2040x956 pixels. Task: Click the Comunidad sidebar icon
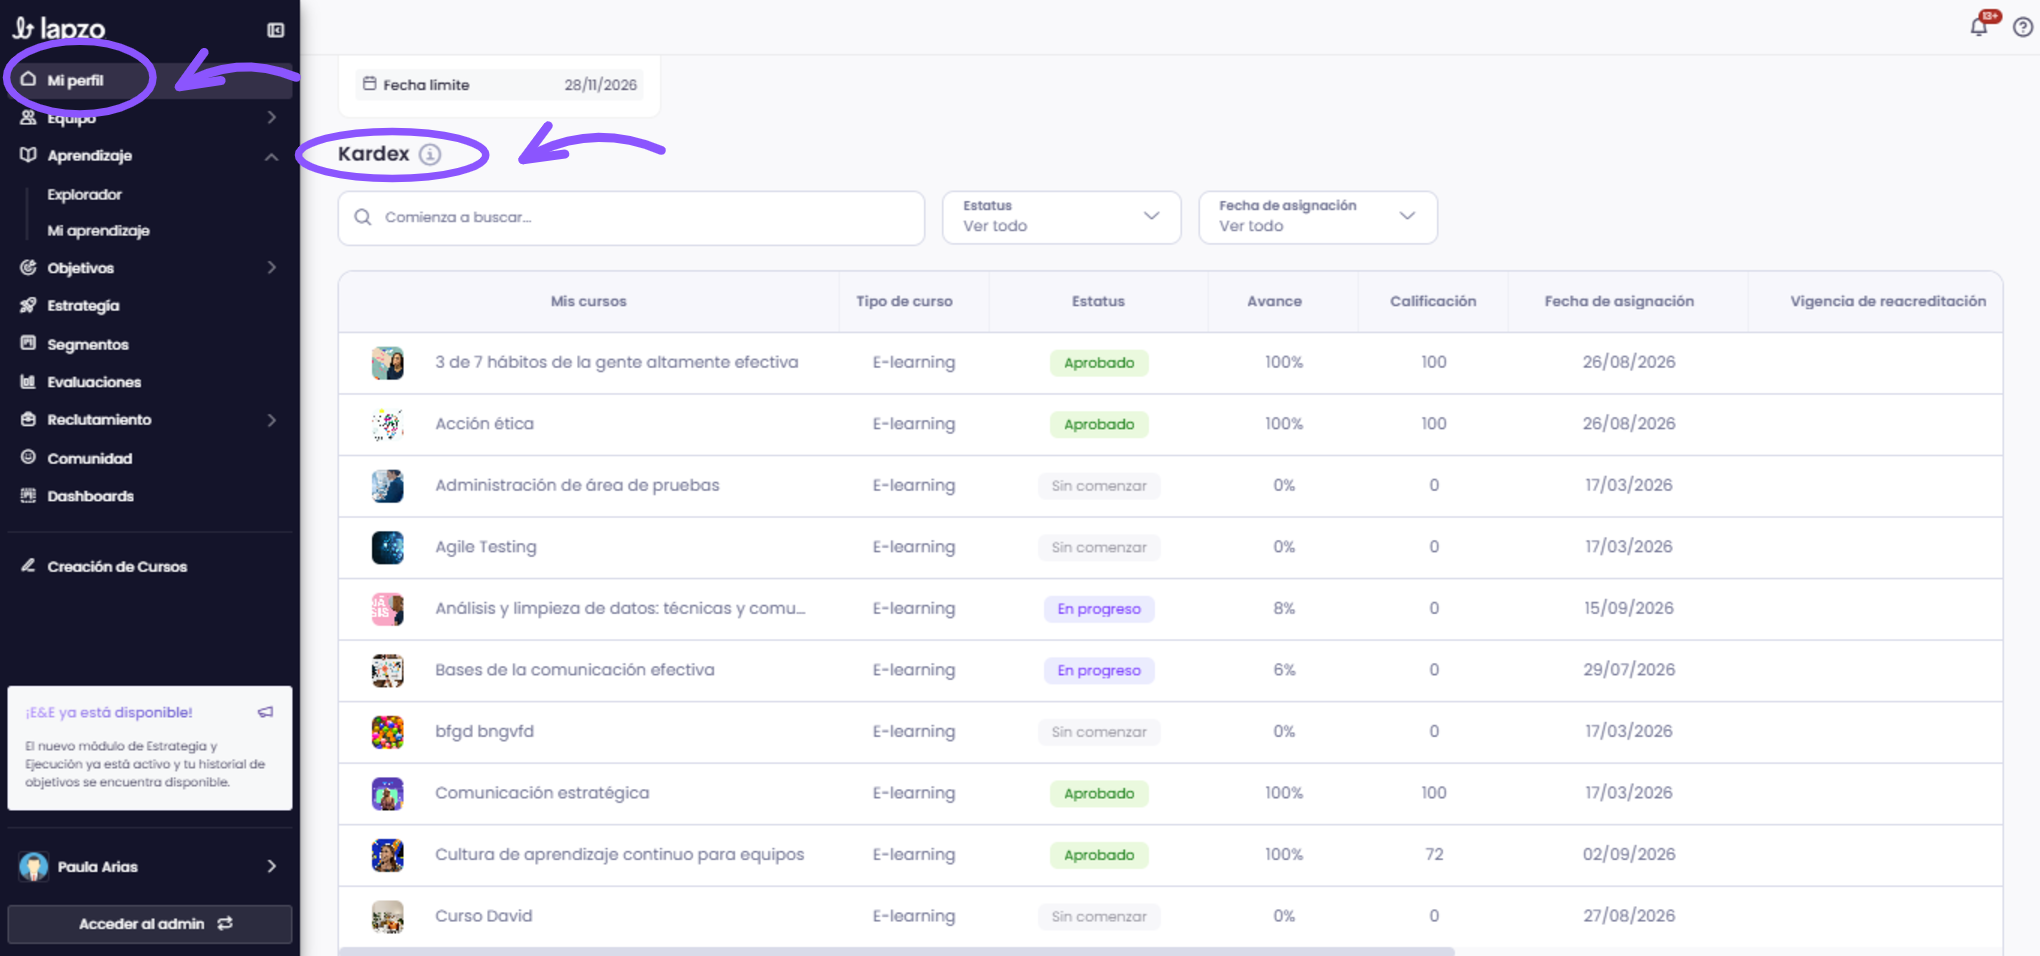coord(28,457)
